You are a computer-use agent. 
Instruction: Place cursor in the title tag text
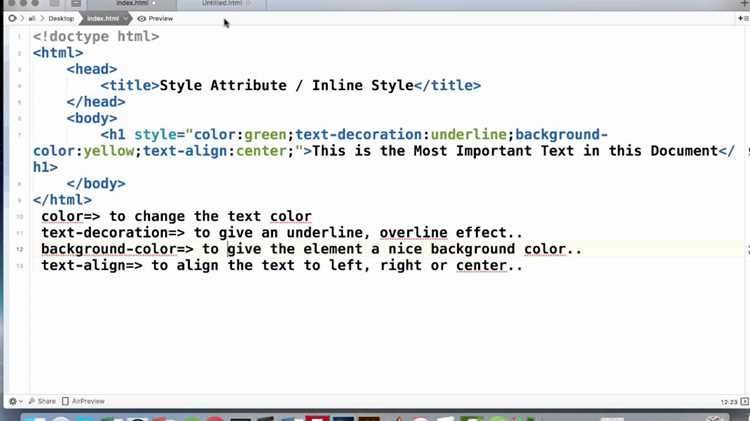(x=286, y=85)
